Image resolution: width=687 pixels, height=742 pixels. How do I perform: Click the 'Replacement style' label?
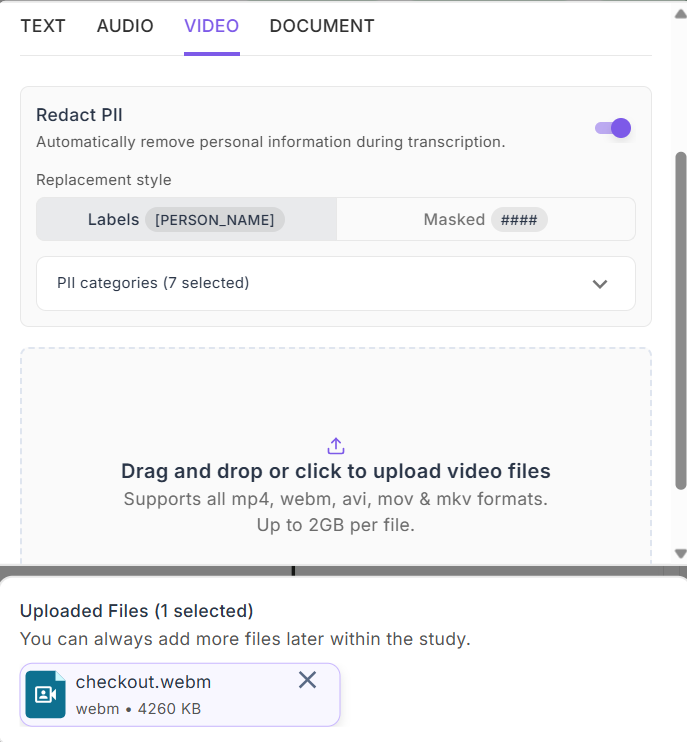pos(104,180)
